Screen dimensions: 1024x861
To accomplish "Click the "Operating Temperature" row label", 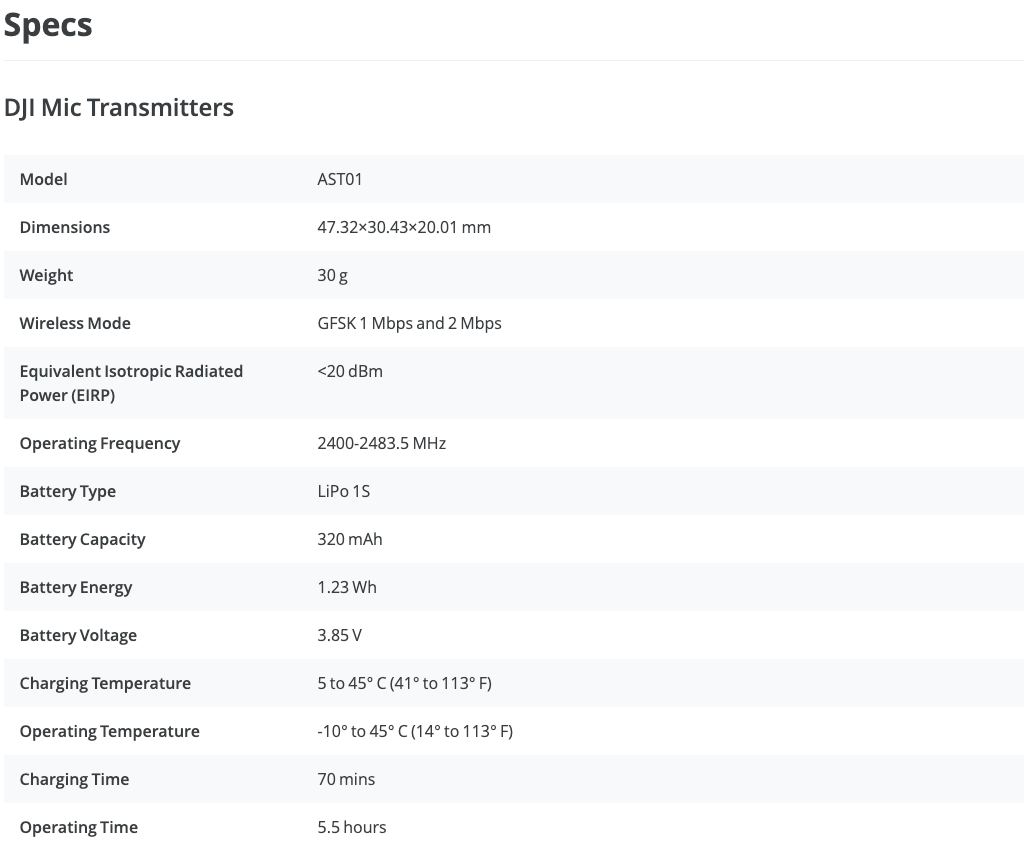I will pos(110,732).
